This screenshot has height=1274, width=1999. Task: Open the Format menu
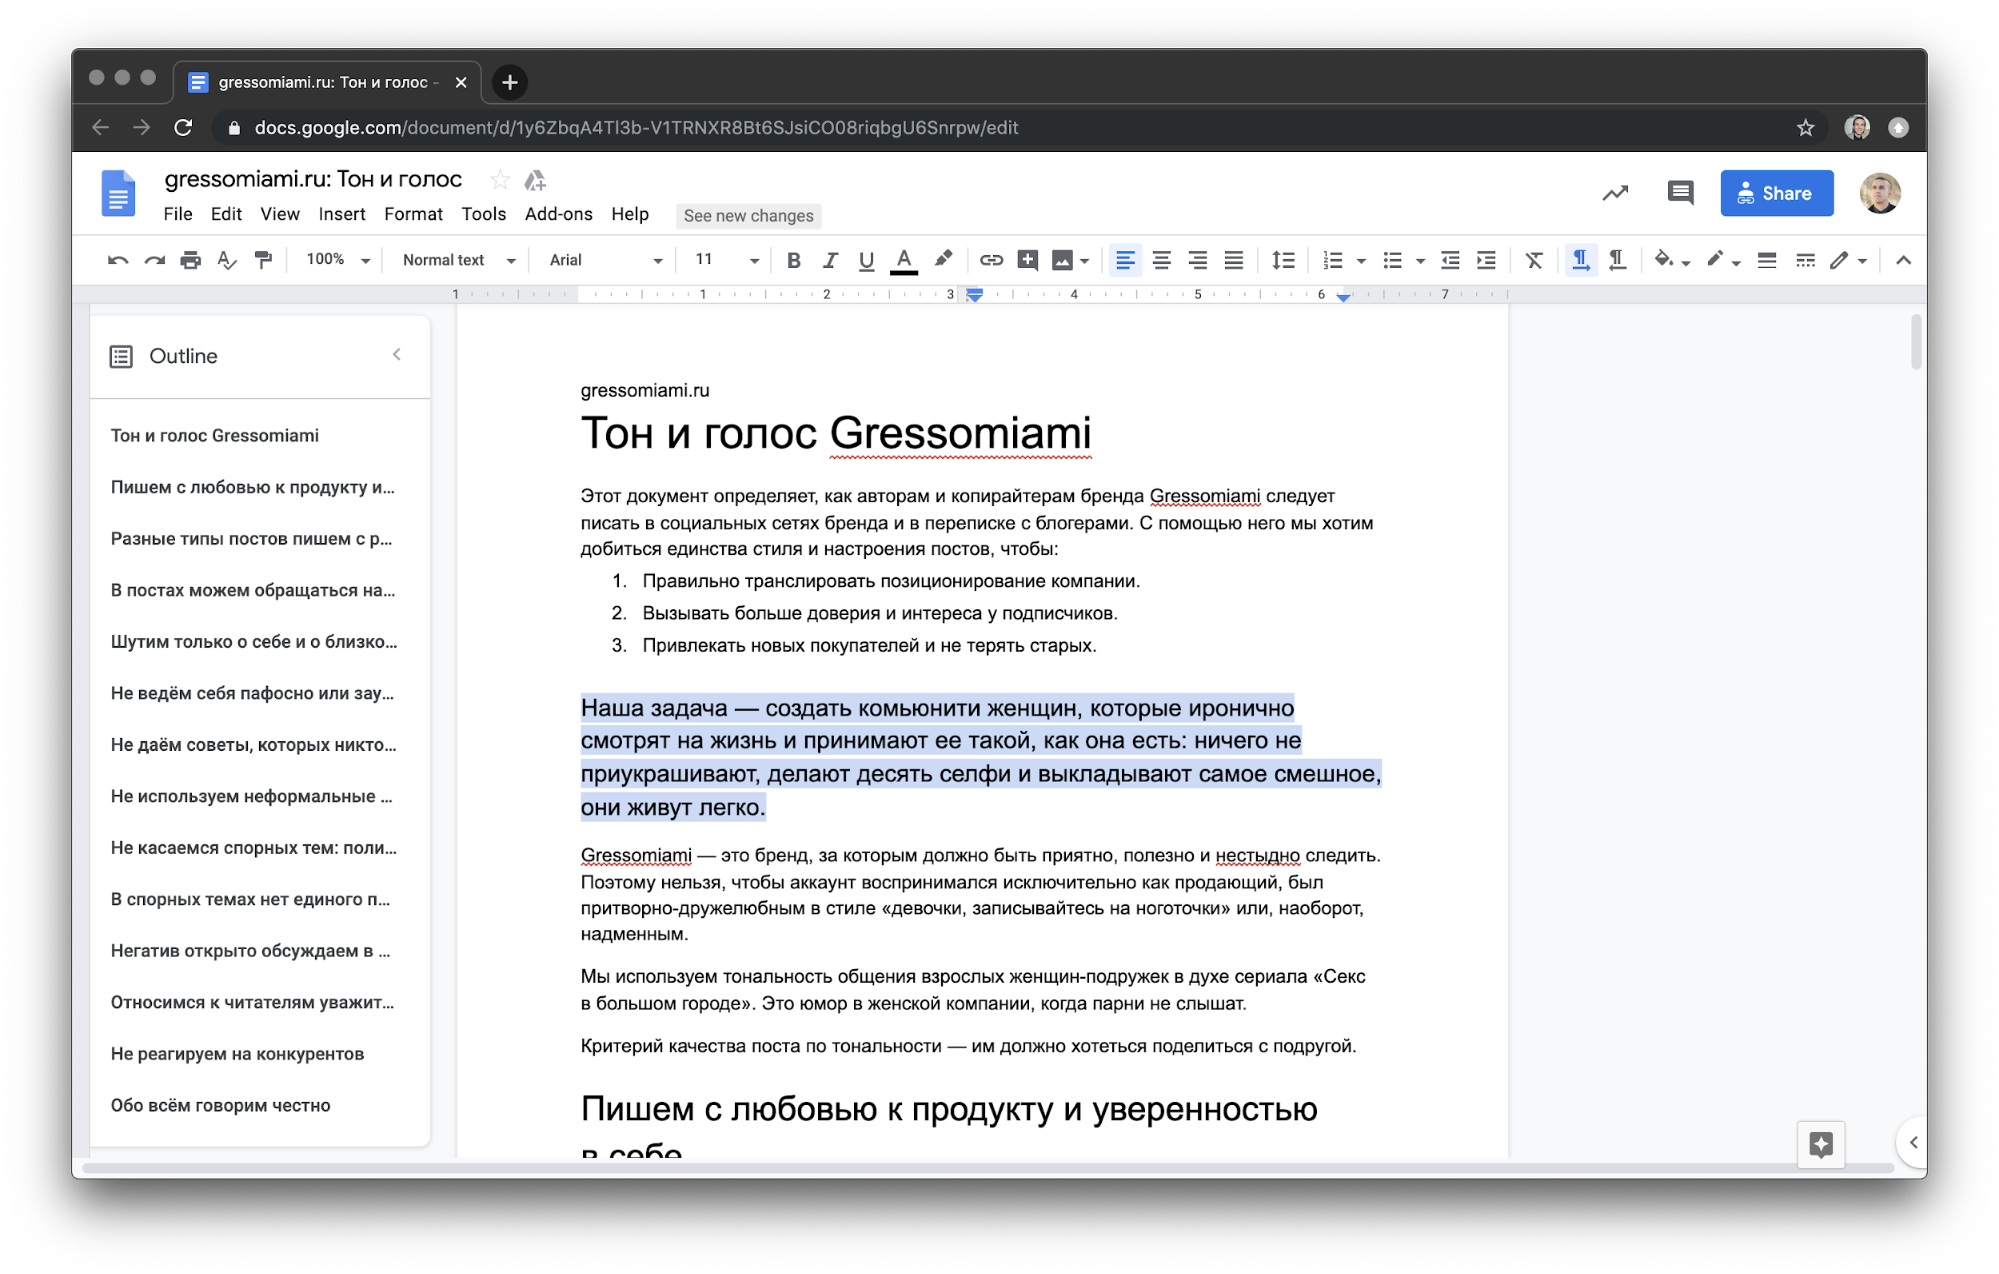click(x=413, y=214)
